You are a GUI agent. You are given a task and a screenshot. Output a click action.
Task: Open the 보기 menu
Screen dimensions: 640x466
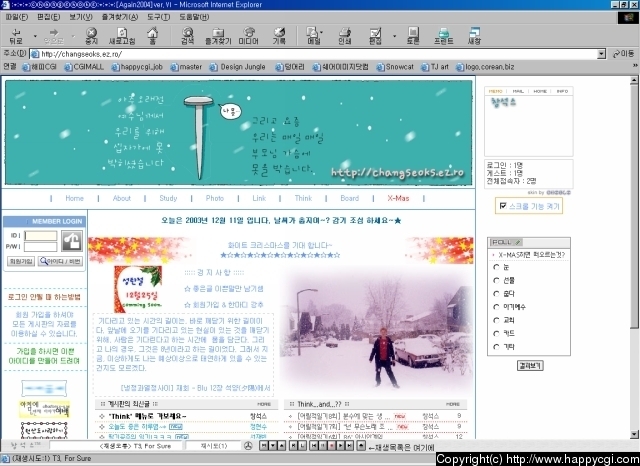80,17
